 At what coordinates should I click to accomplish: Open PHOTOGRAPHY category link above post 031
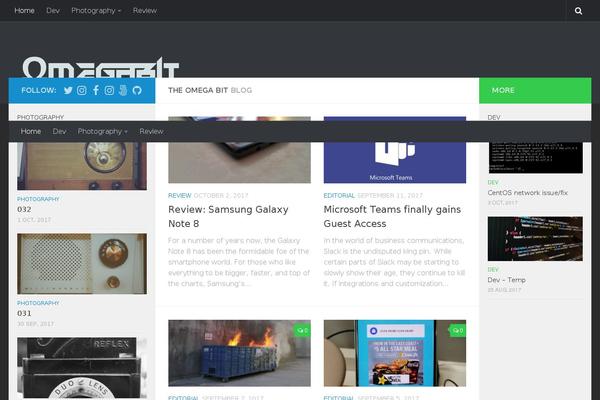38,303
